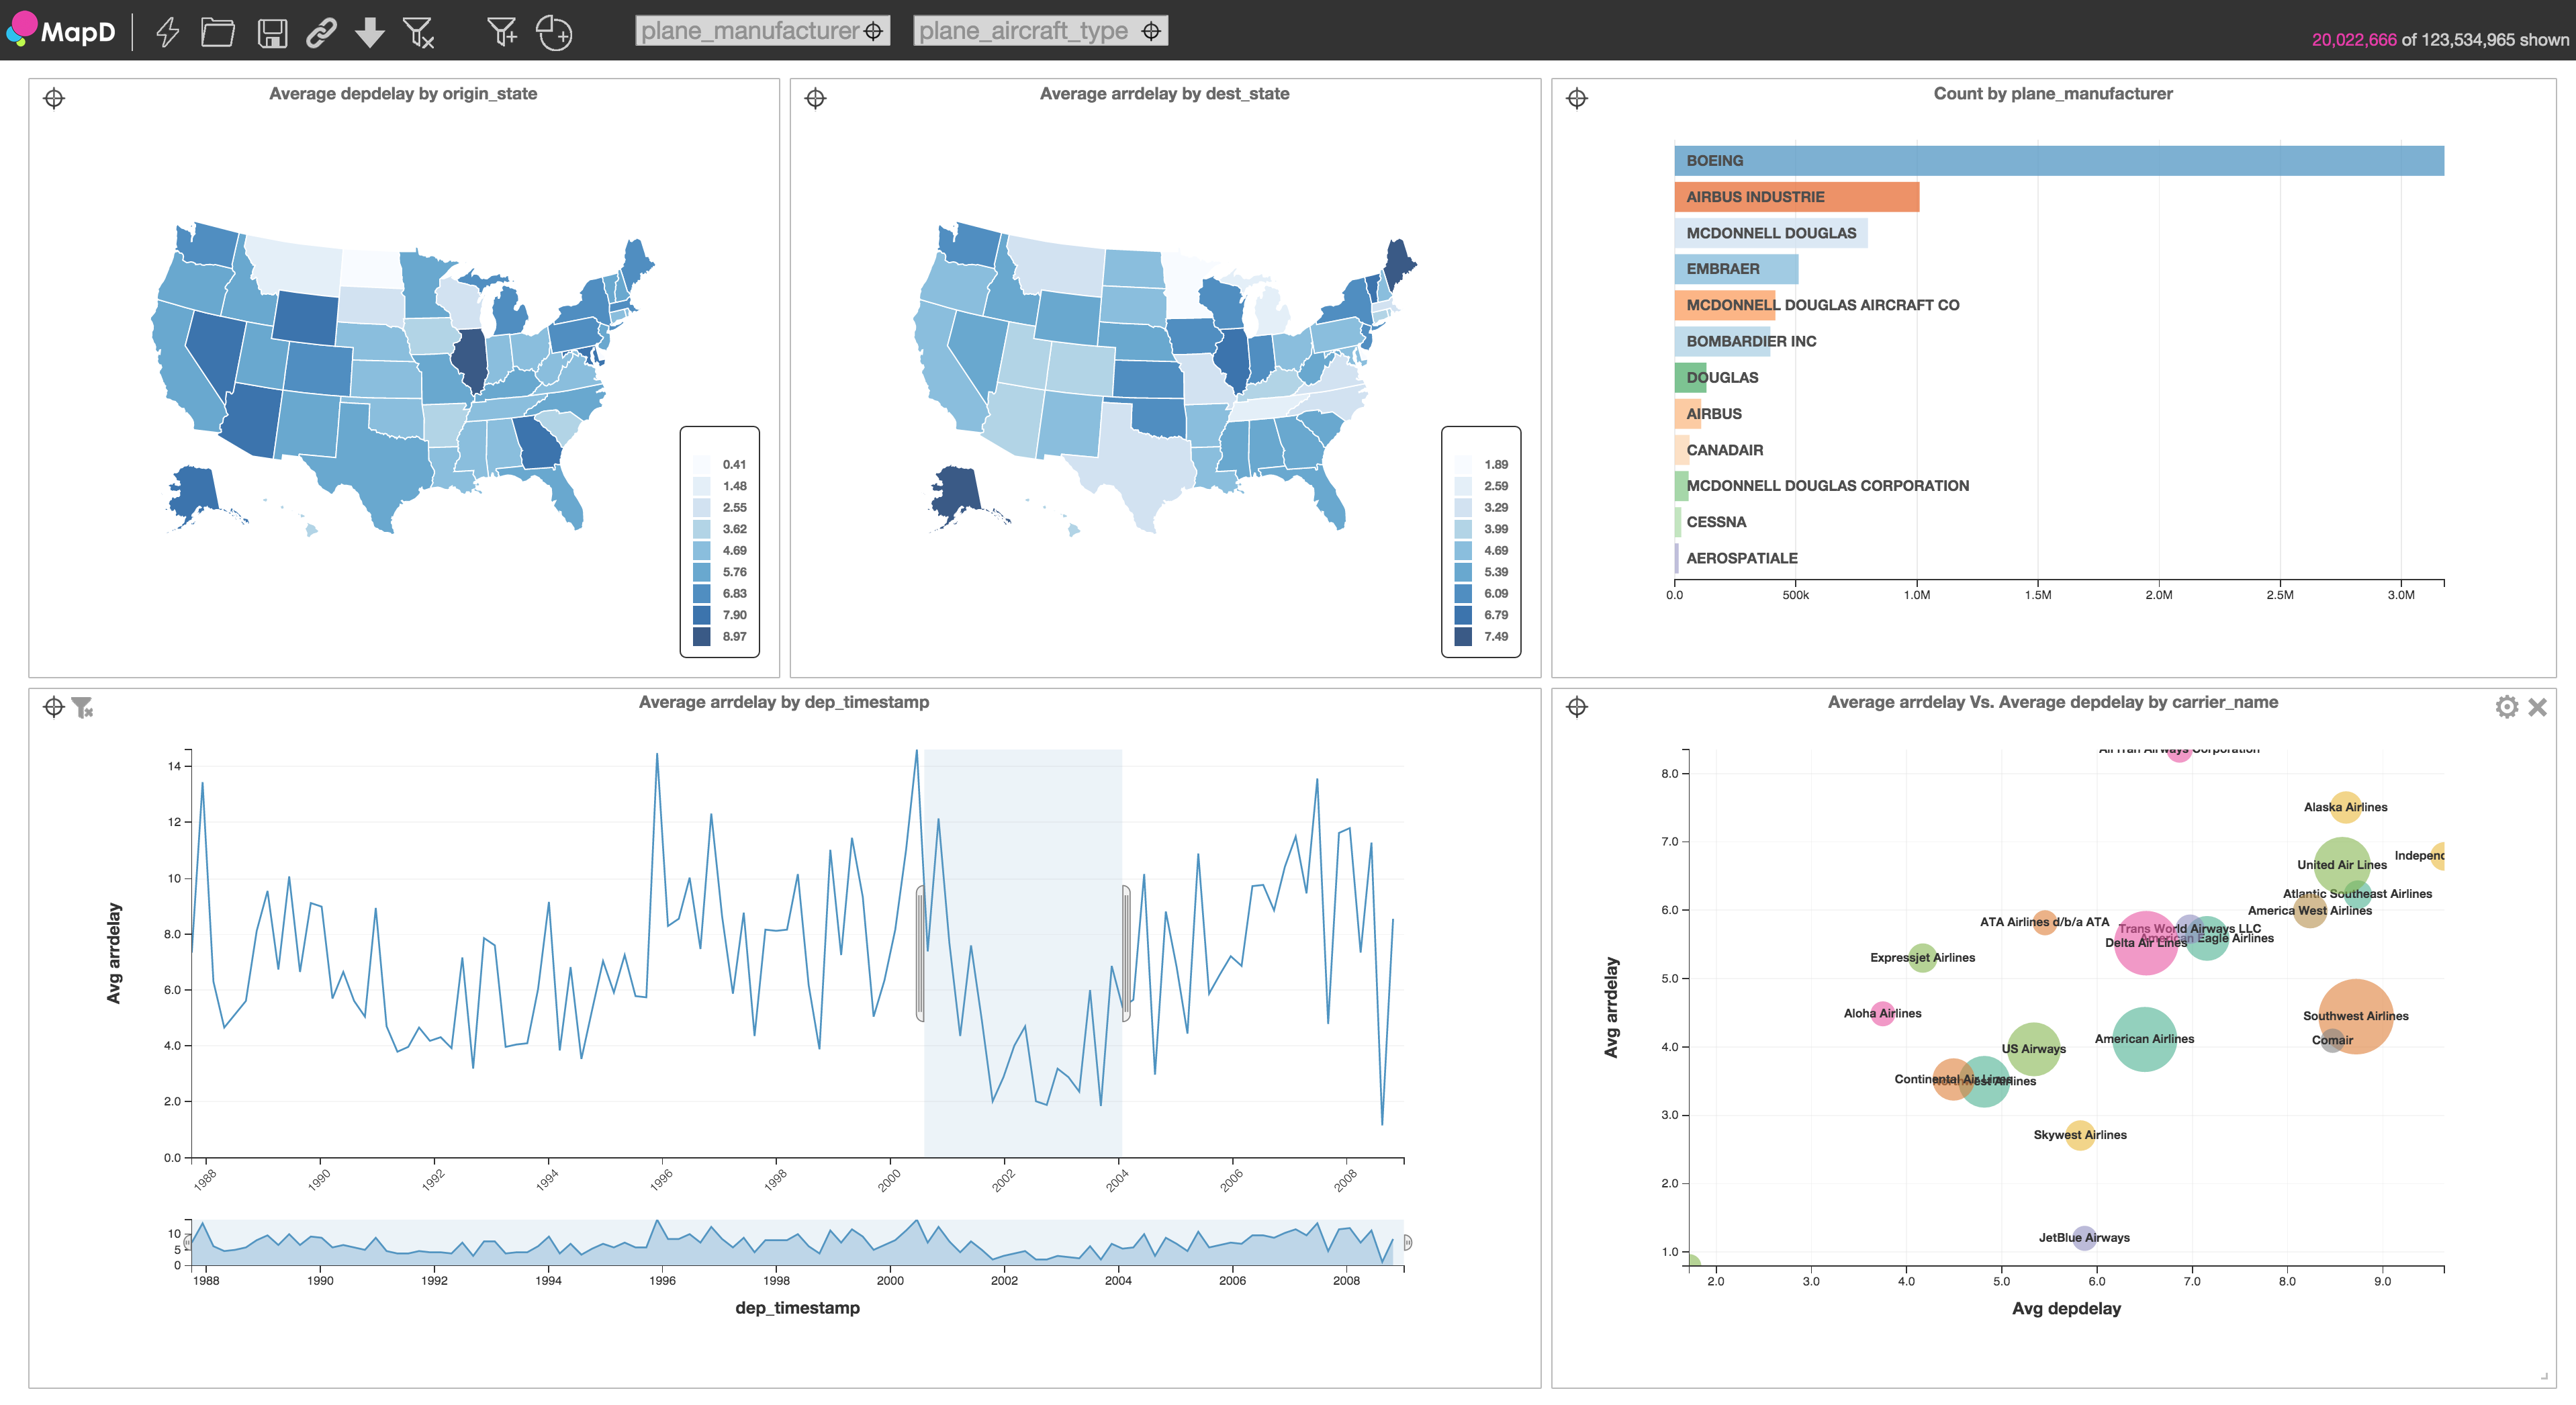Screen dimensions: 2576x1405
Task: Clear the time chart filter icon
Action: point(82,708)
